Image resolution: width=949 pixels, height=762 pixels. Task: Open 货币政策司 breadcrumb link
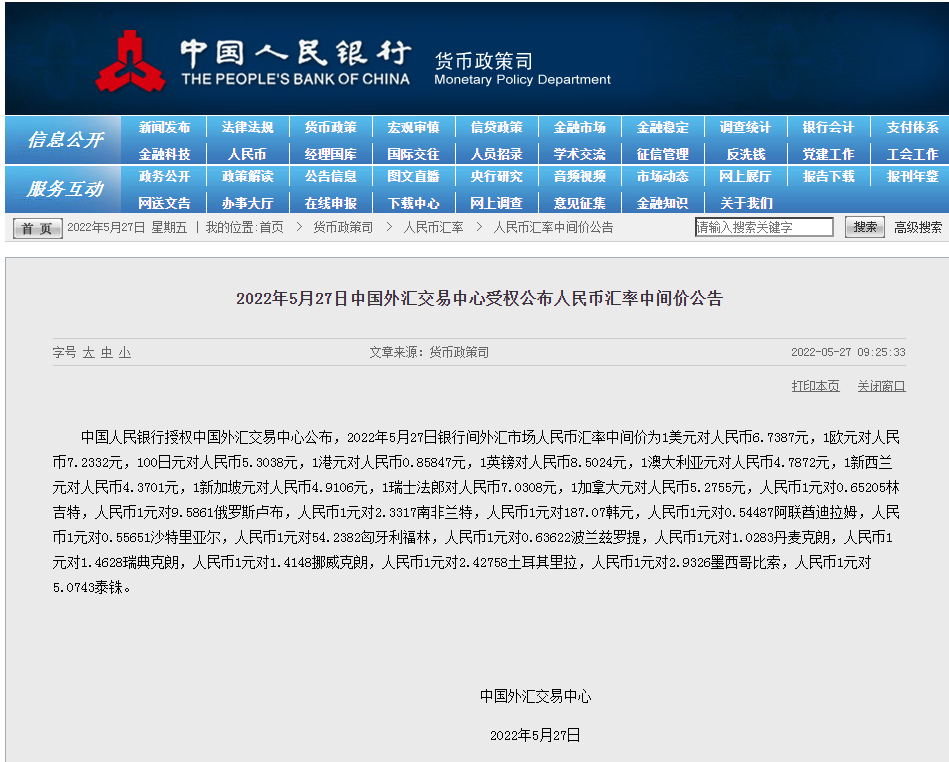tap(343, 228)
